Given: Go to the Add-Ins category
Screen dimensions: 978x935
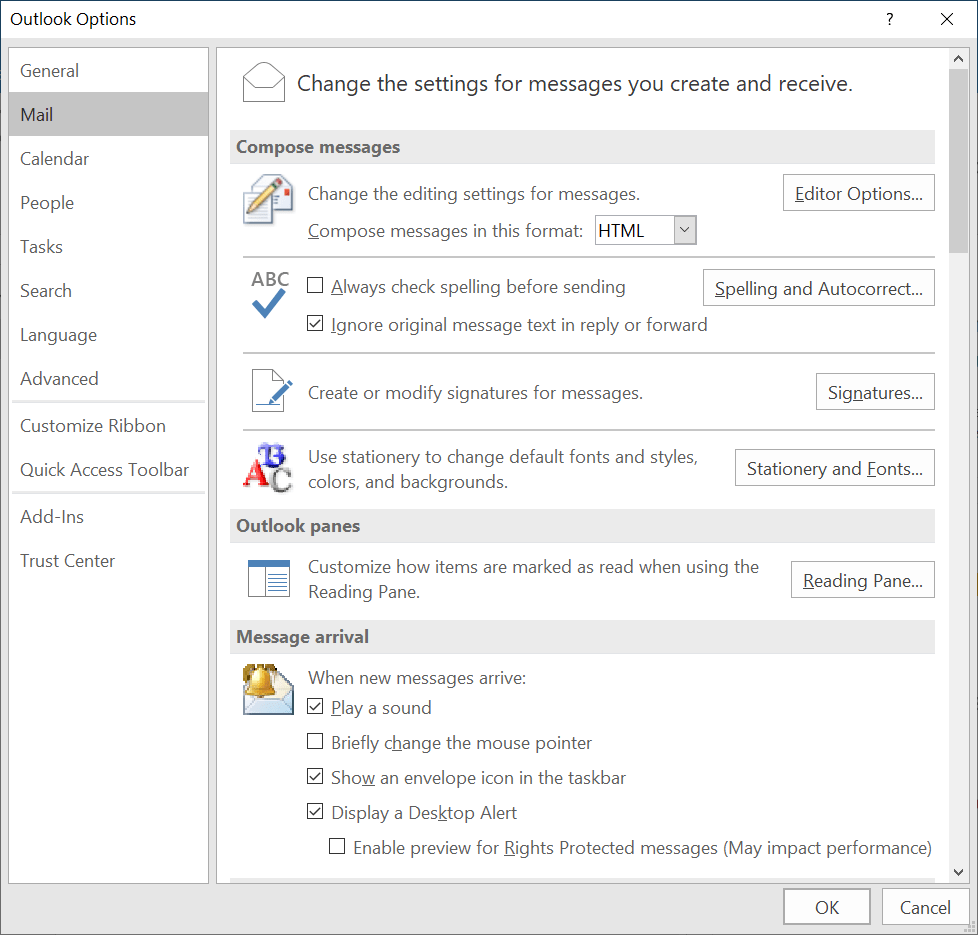Looking at the screenshot, I should point(109,516).
